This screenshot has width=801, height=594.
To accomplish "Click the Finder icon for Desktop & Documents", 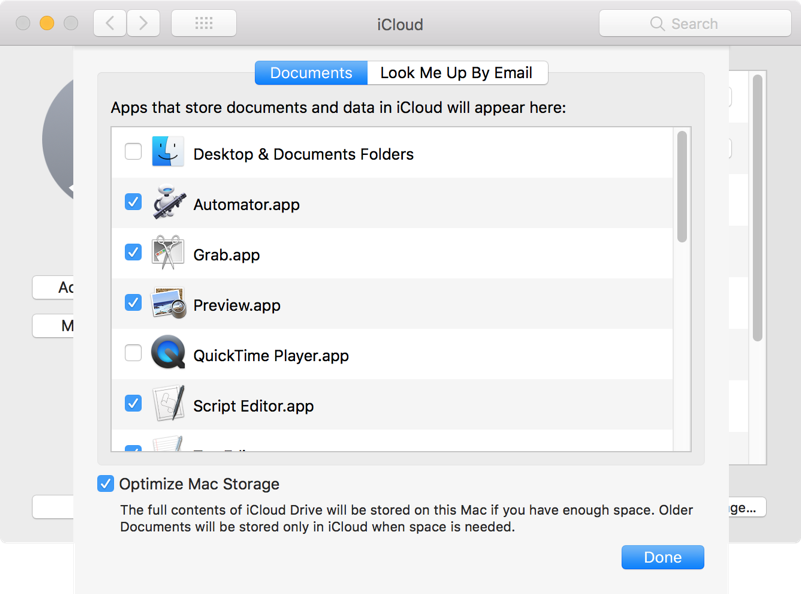I will 167,153.
